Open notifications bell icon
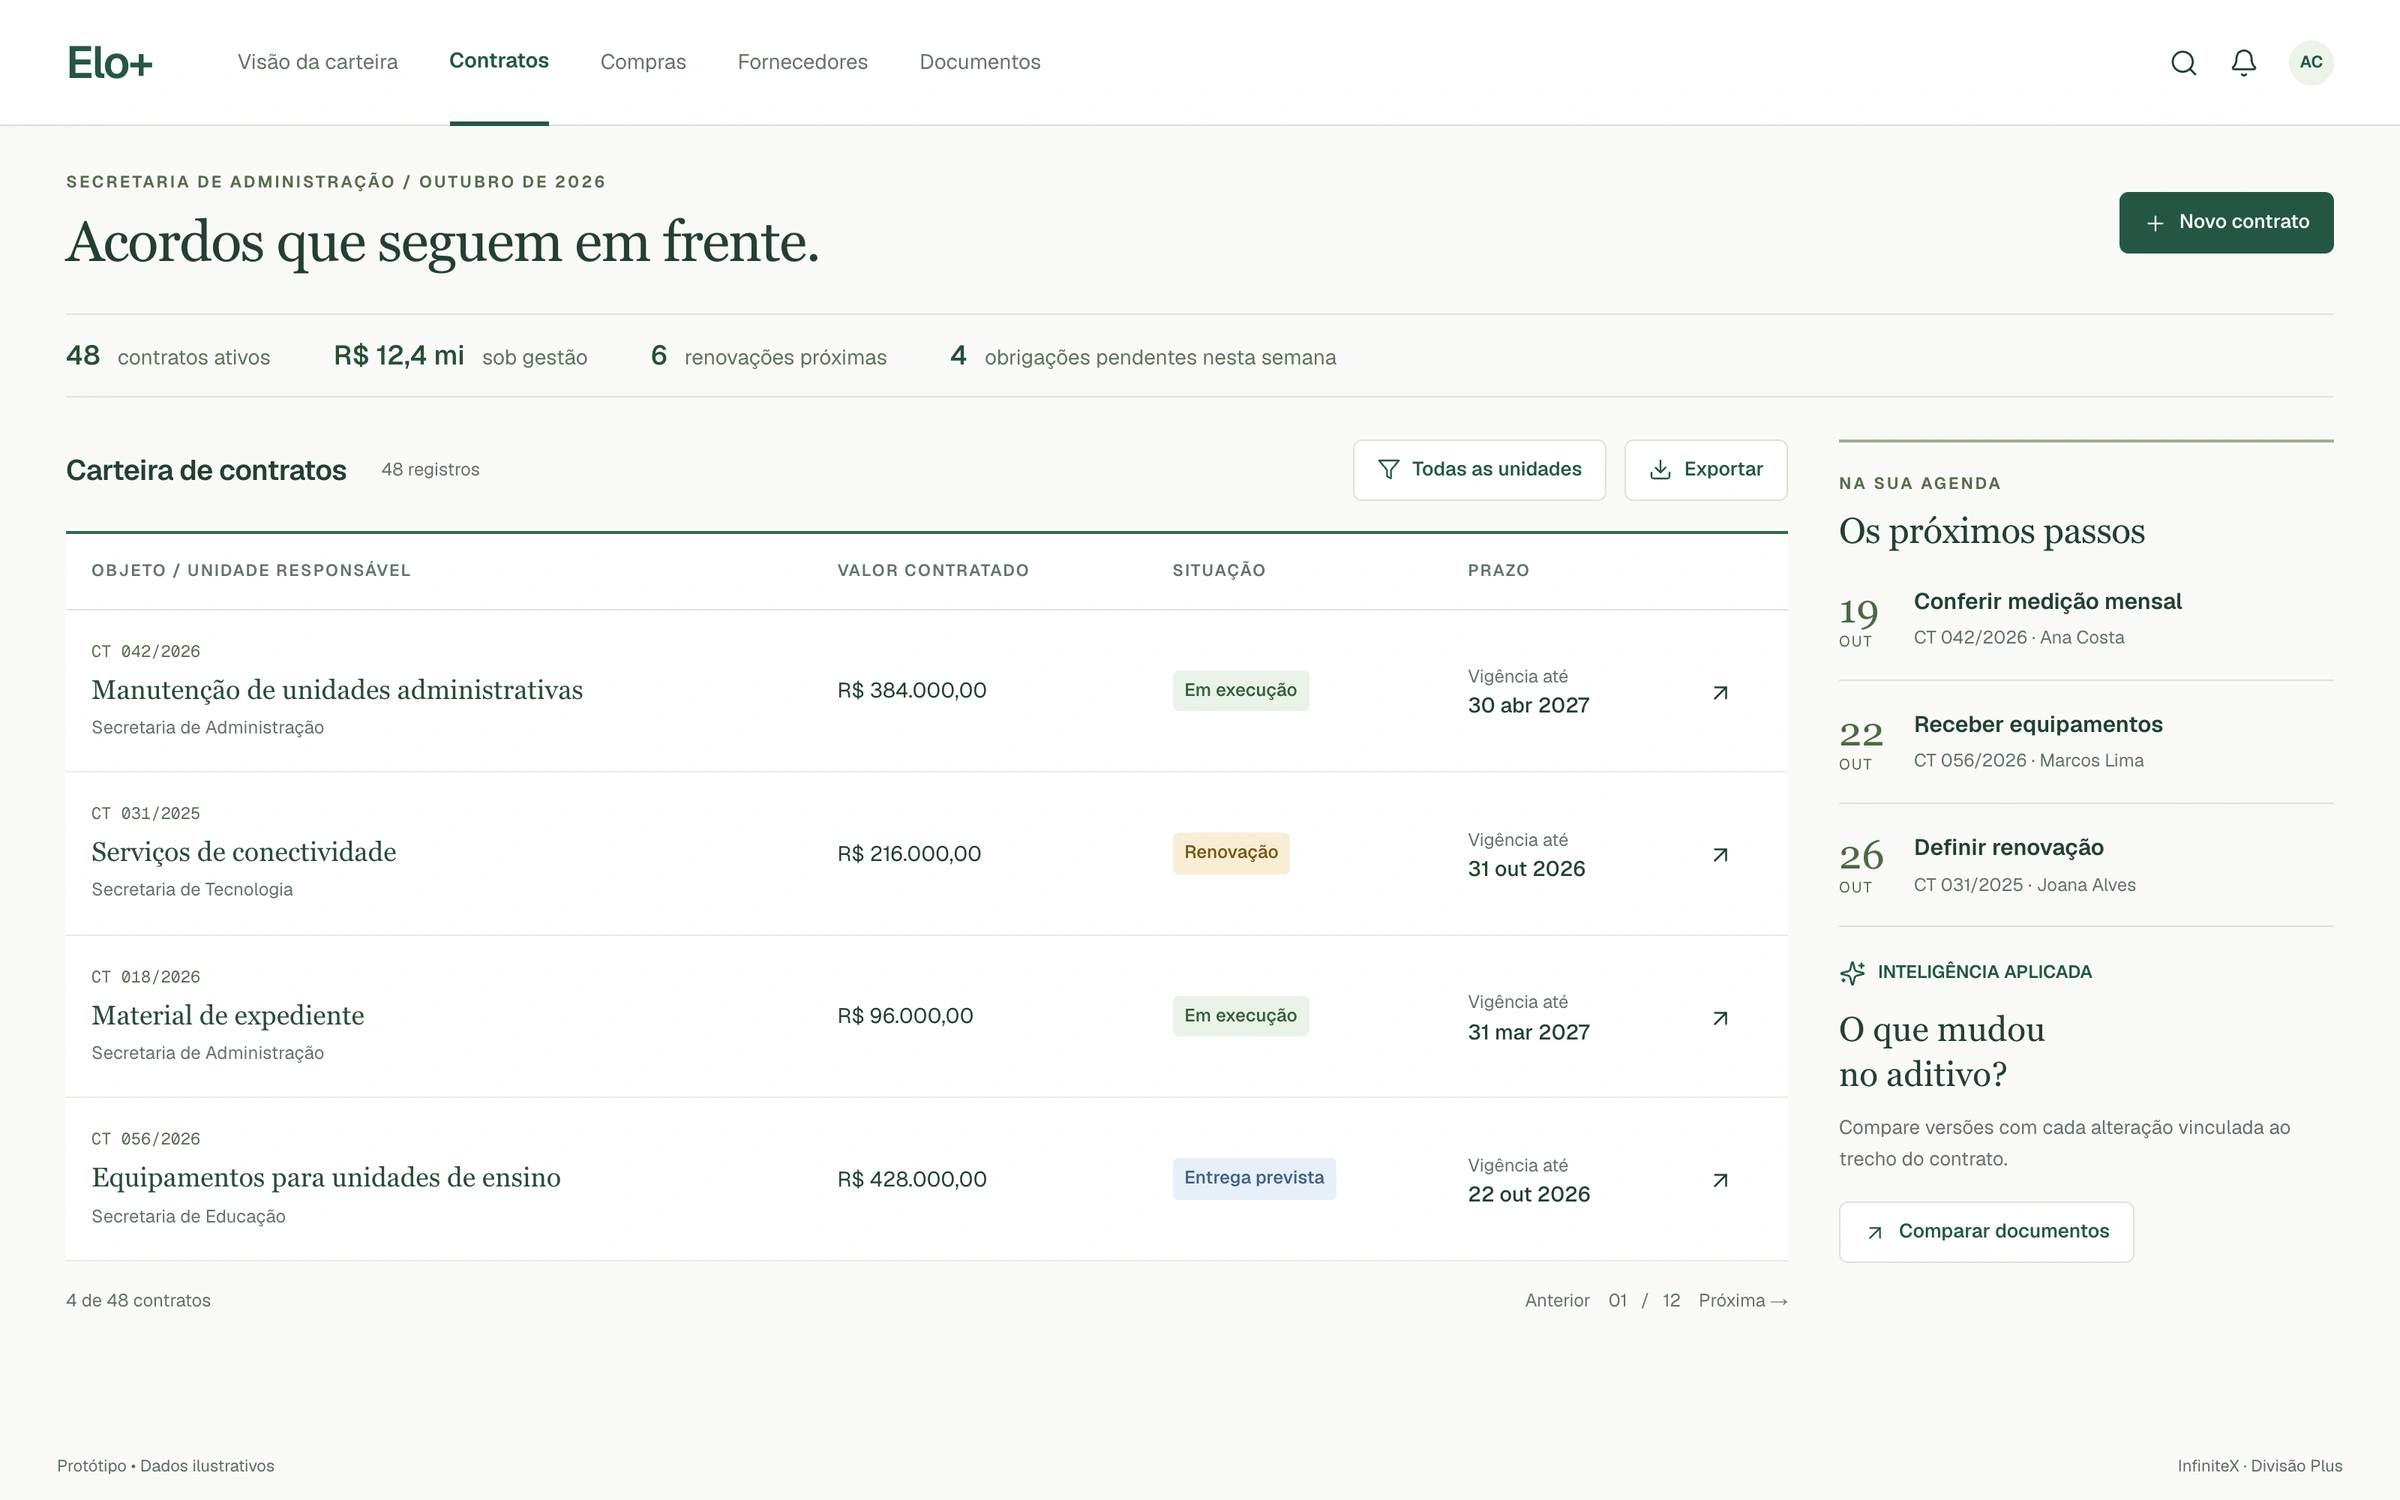Screen dimensions: 2400x1500 (2244, 63)
